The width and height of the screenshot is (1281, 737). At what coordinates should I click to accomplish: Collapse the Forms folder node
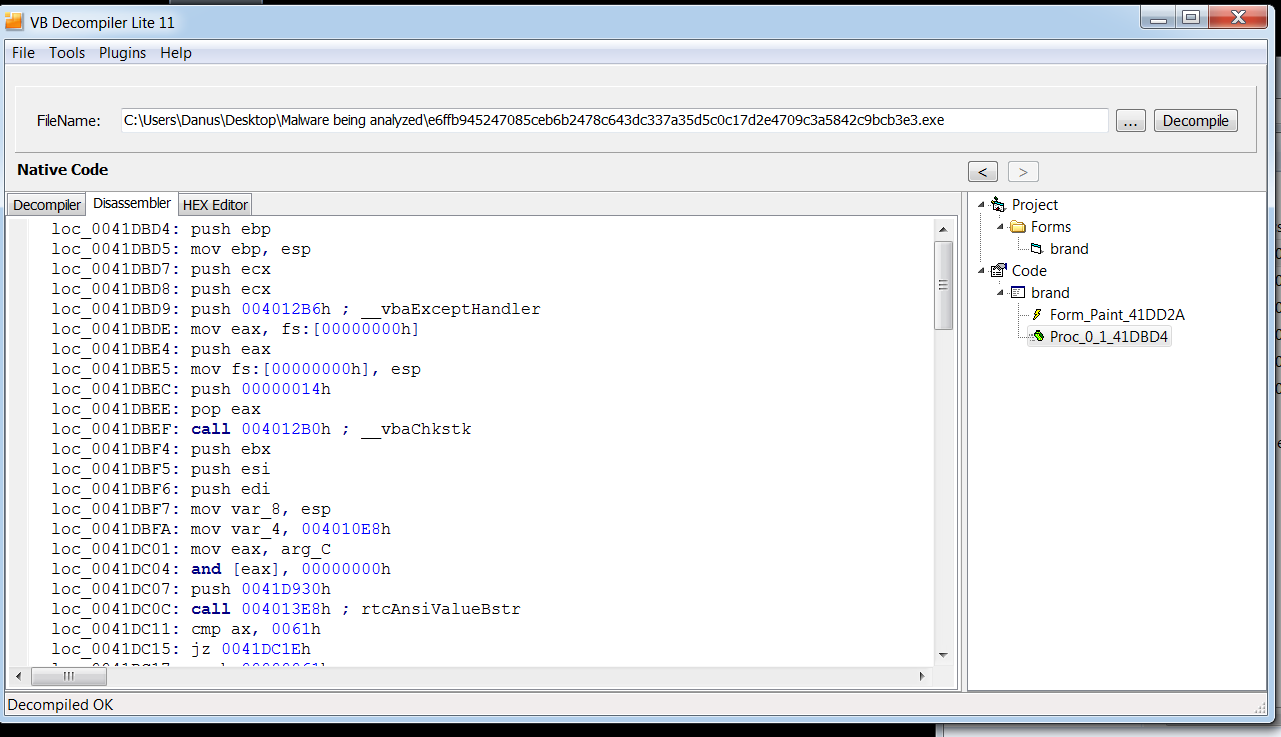point(1002,227)
